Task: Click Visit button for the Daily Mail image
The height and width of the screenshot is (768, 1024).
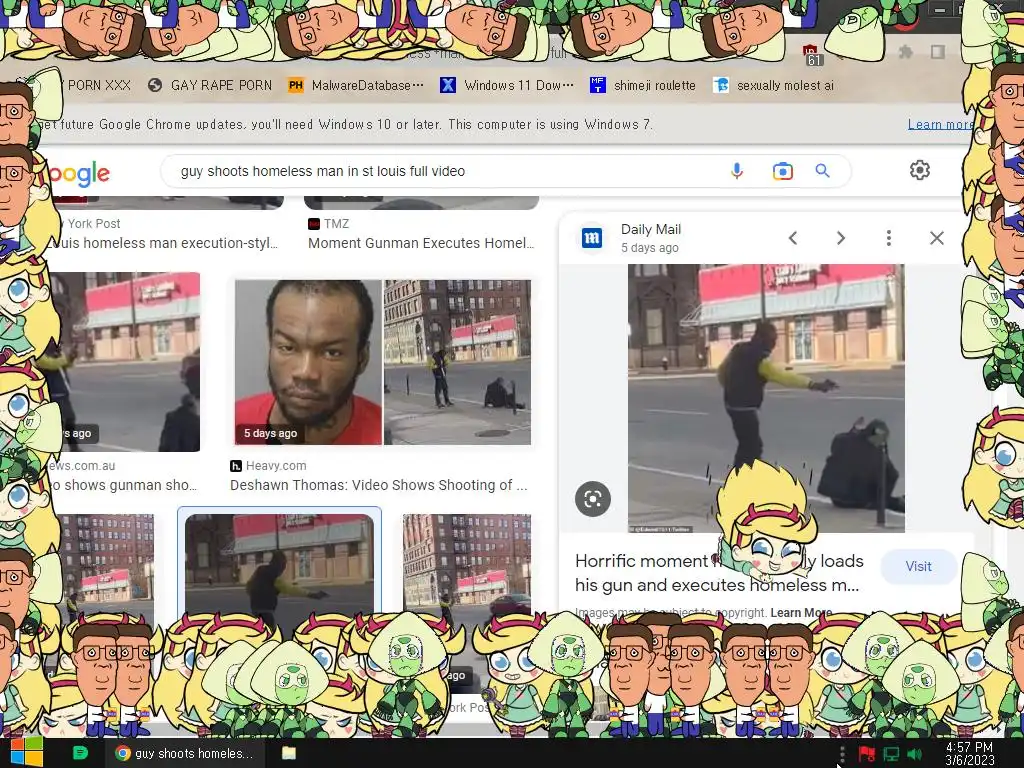Action: 918,566
